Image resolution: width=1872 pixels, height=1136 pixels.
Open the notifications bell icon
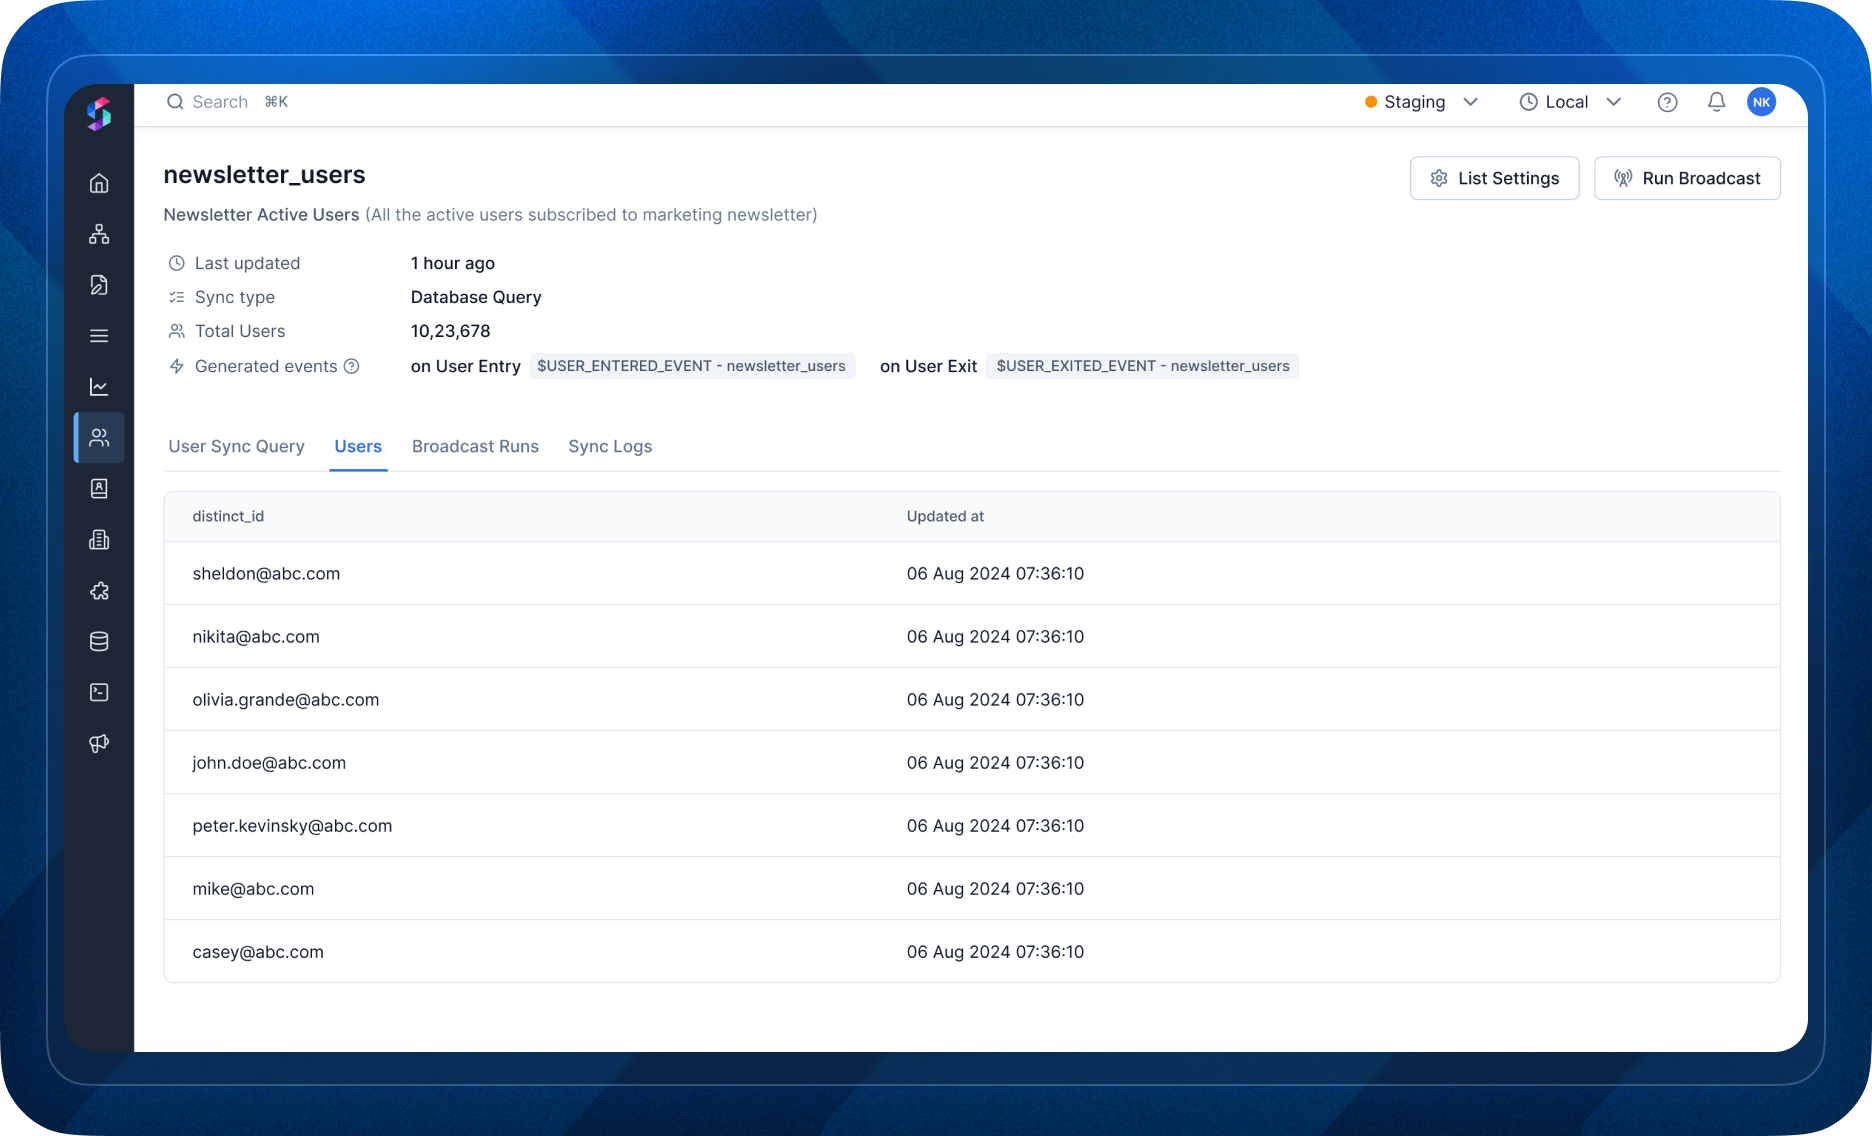tap(1716, 102)
